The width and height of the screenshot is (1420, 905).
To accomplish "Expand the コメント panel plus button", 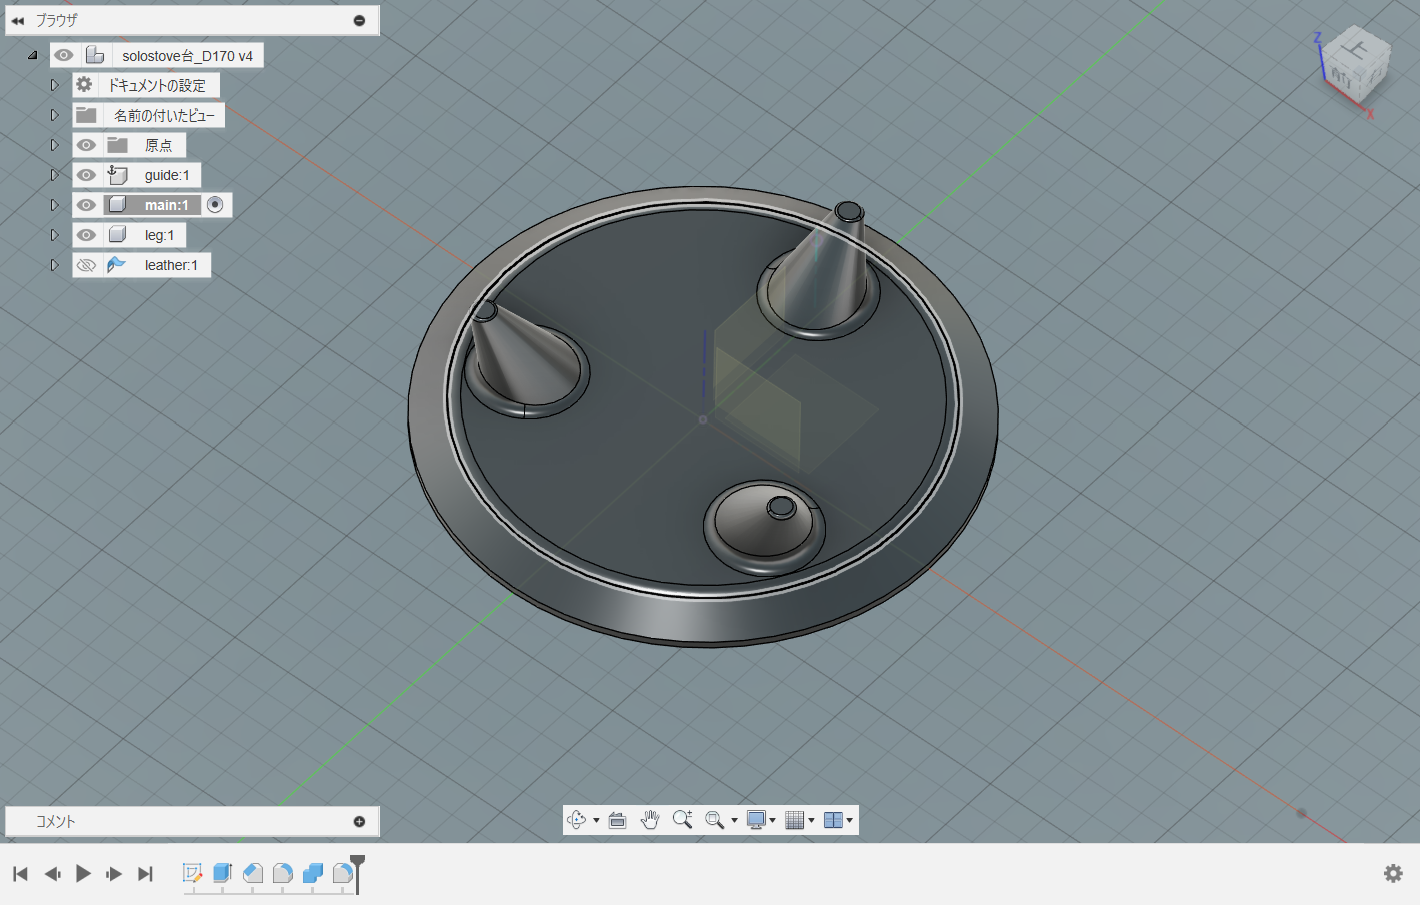I will point(359,821).
